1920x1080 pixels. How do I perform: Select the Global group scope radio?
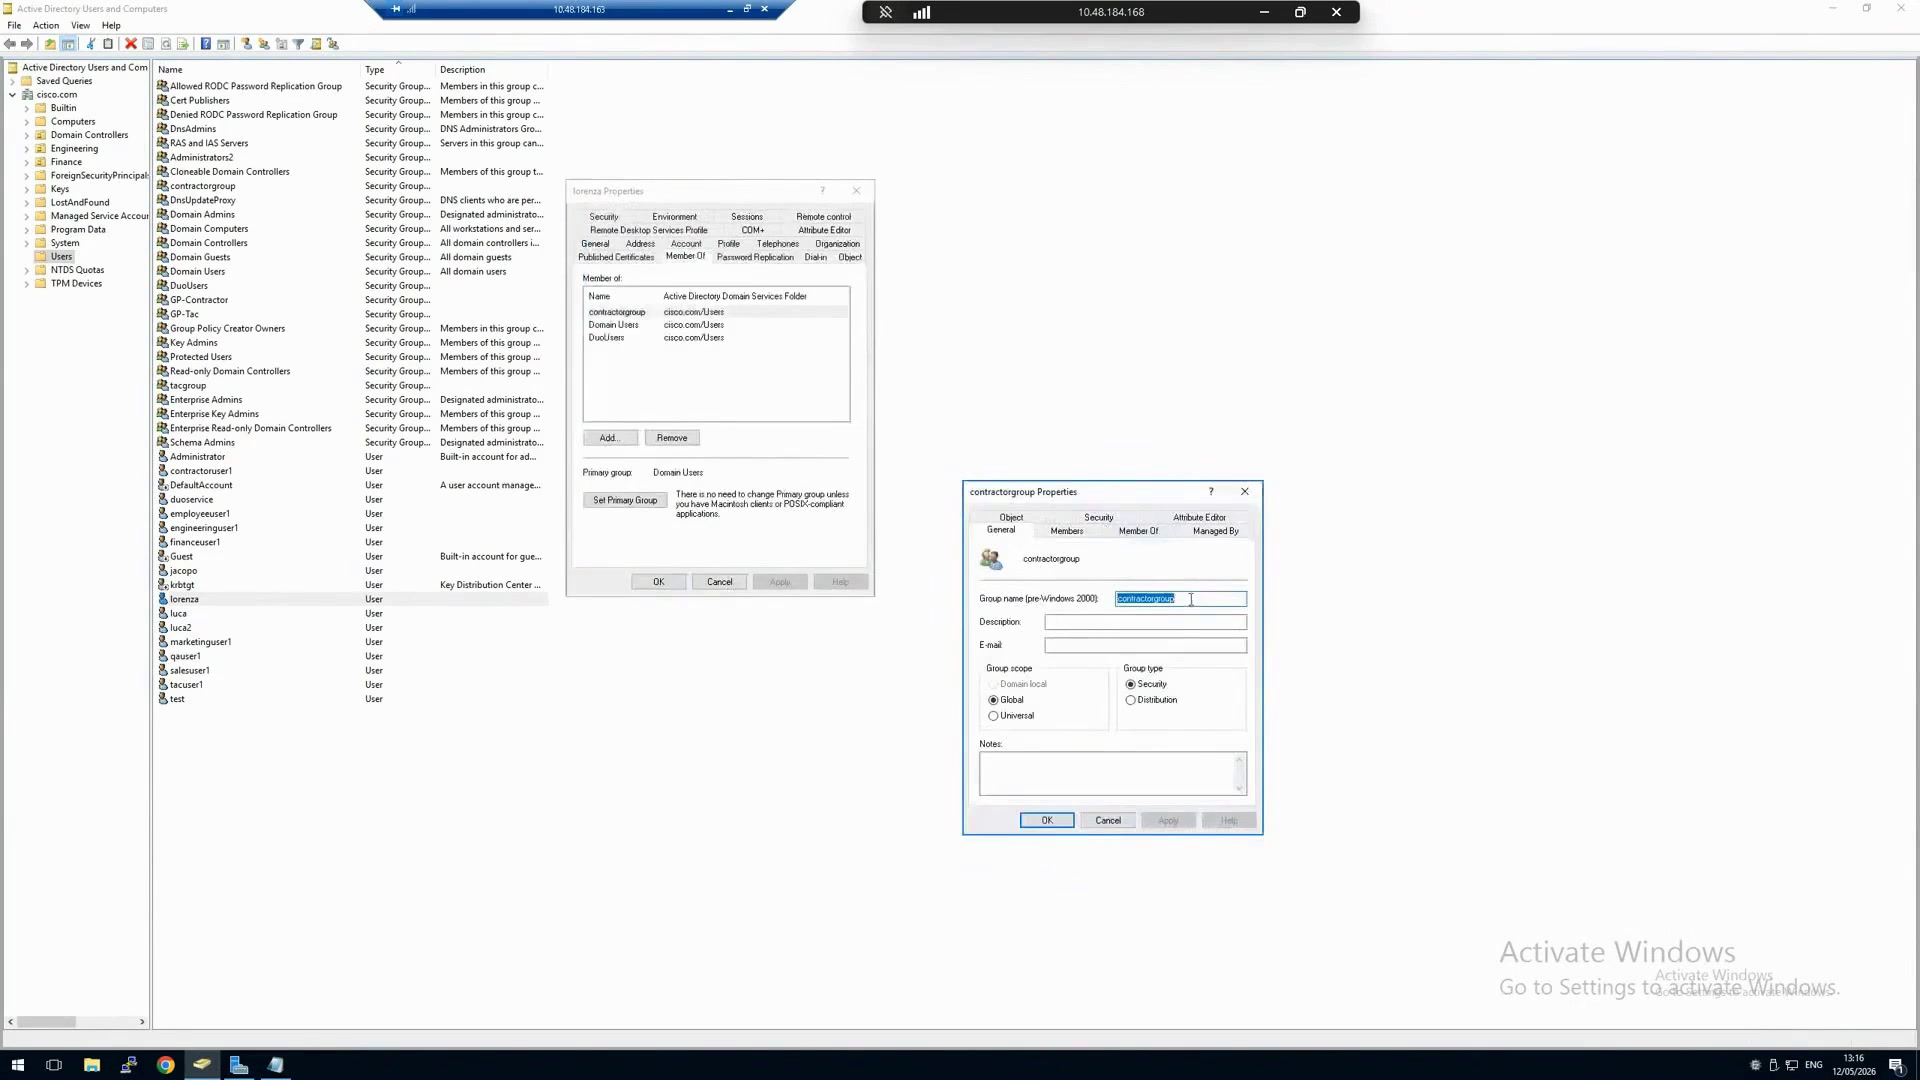coord(993,700)
